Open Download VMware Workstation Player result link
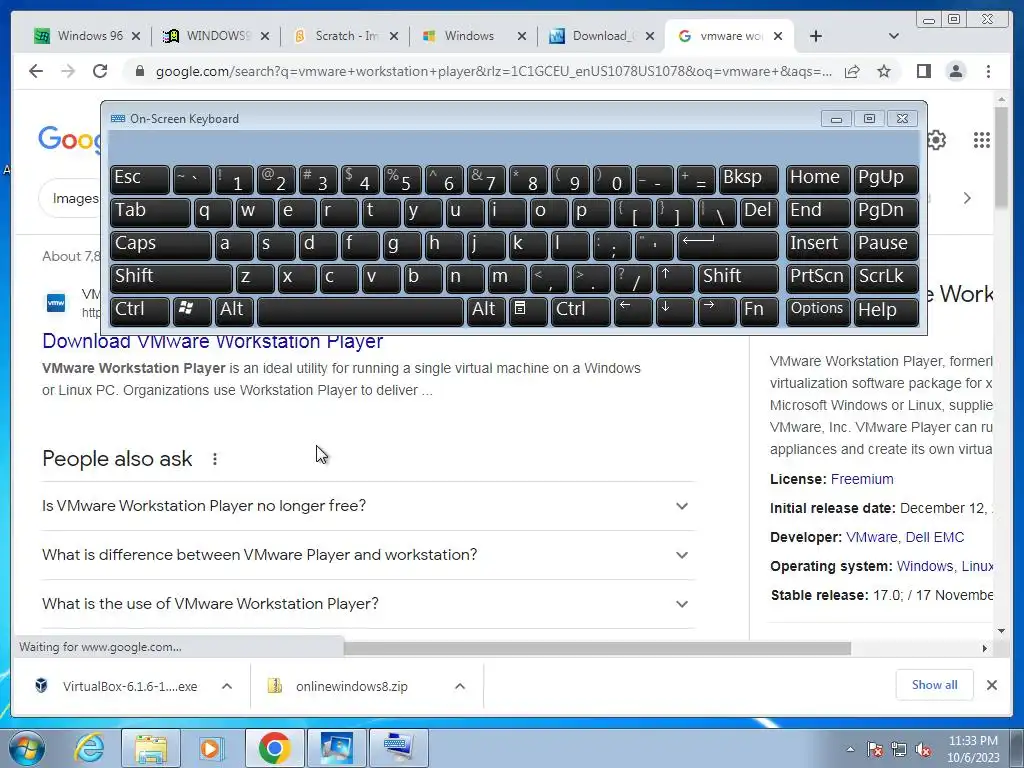1024x768 pixels. coord(213,342)
